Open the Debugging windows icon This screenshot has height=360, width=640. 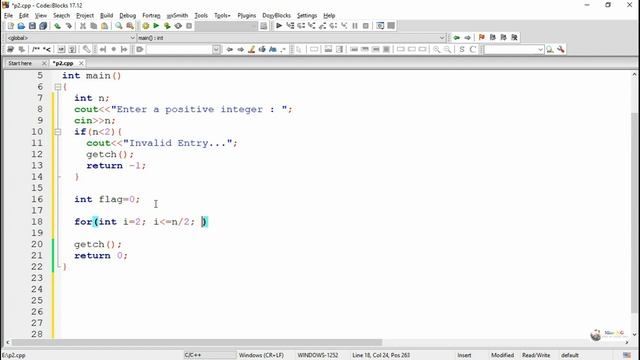click(x=380, y=26)
